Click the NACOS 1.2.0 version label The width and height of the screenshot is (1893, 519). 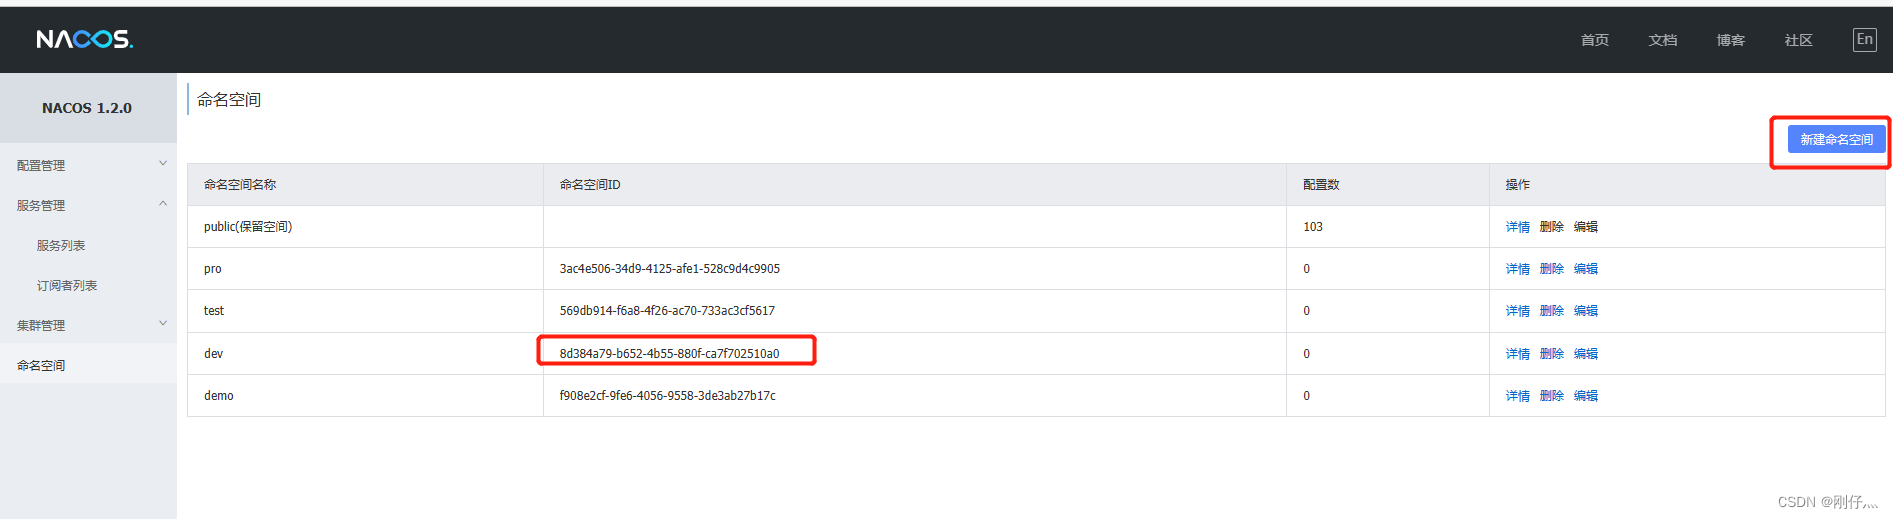click(87, 108)
